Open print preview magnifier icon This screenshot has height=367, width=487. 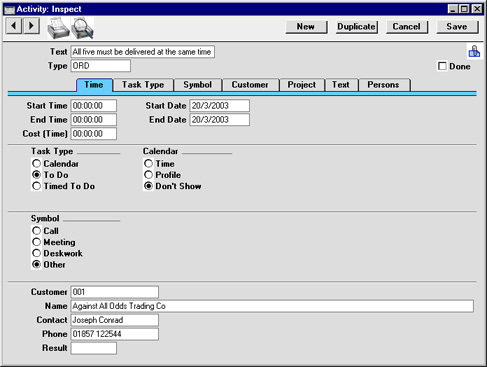82,28
